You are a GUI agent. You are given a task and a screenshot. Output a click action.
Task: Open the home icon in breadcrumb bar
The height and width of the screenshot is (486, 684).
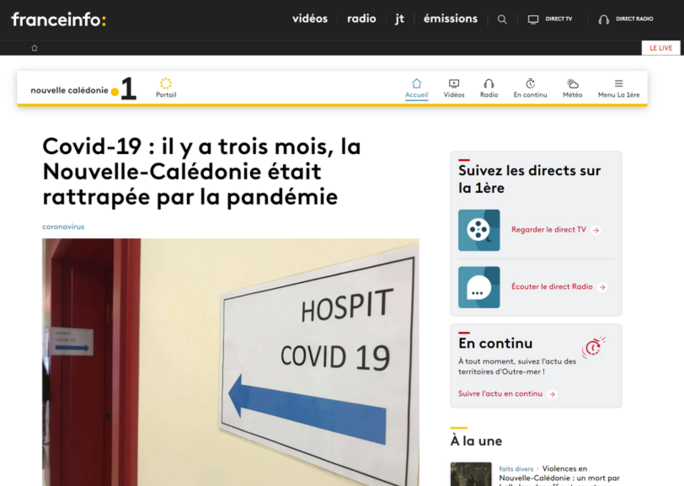pyautogui.click(x=34, y=47)
